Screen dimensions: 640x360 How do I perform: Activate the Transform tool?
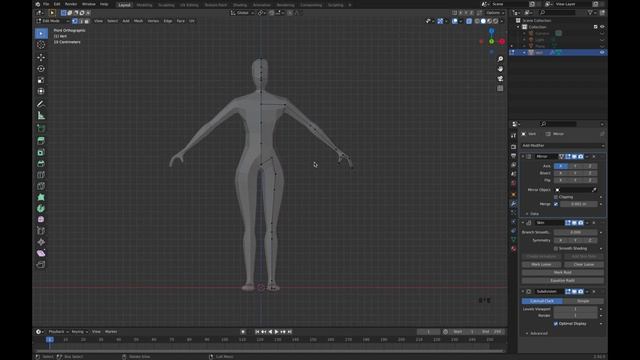pos(41,91)
